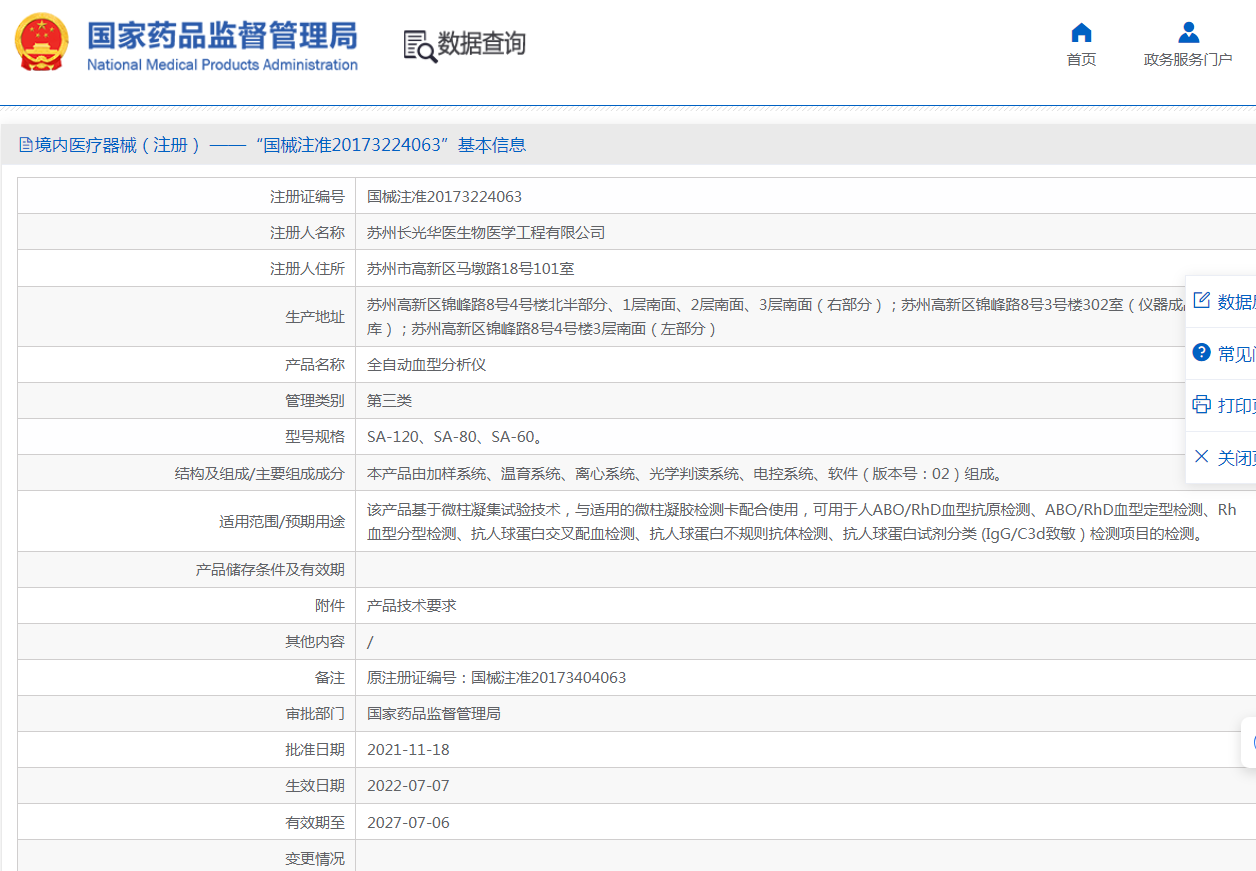Open the 首页 link
This screenshot has height=871, width=1256.
coord(1081,60)
